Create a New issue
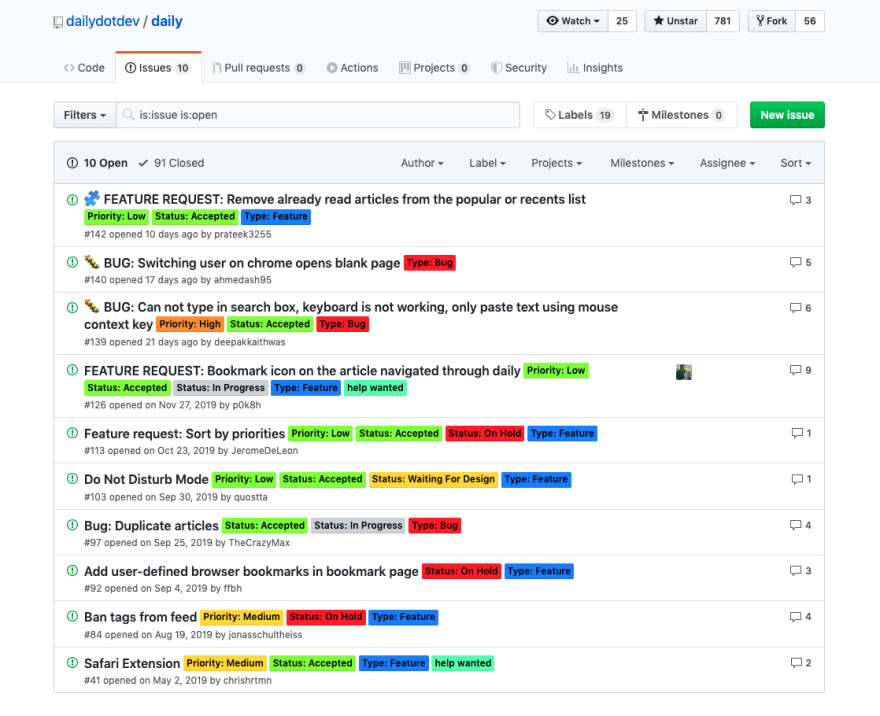 click(x=787, y=115)
